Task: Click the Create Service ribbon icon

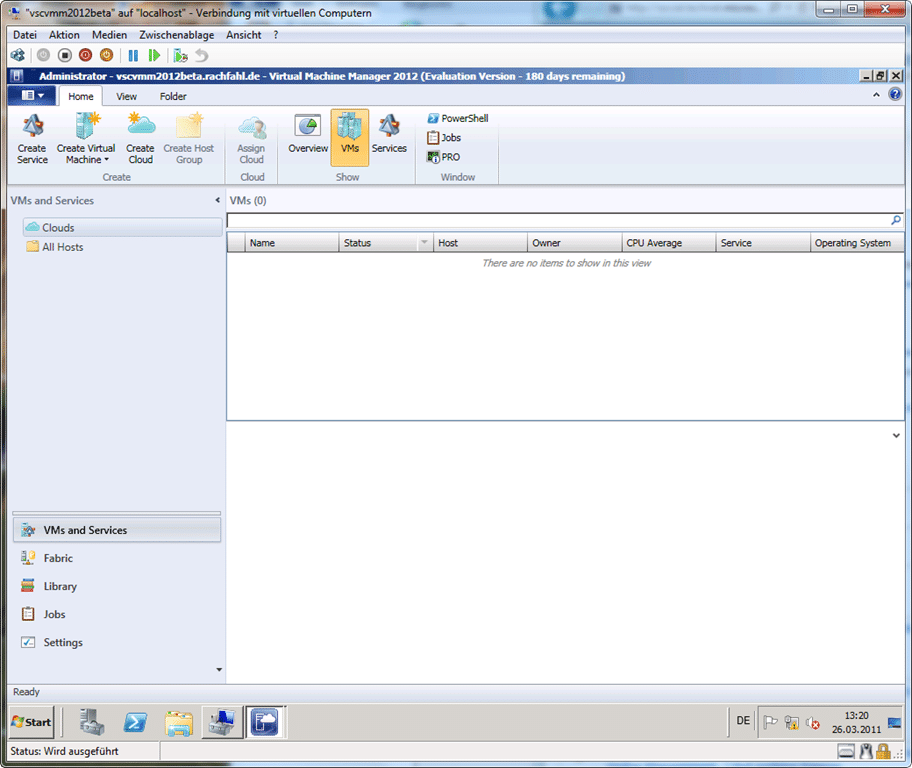Action: click(33, 139)
